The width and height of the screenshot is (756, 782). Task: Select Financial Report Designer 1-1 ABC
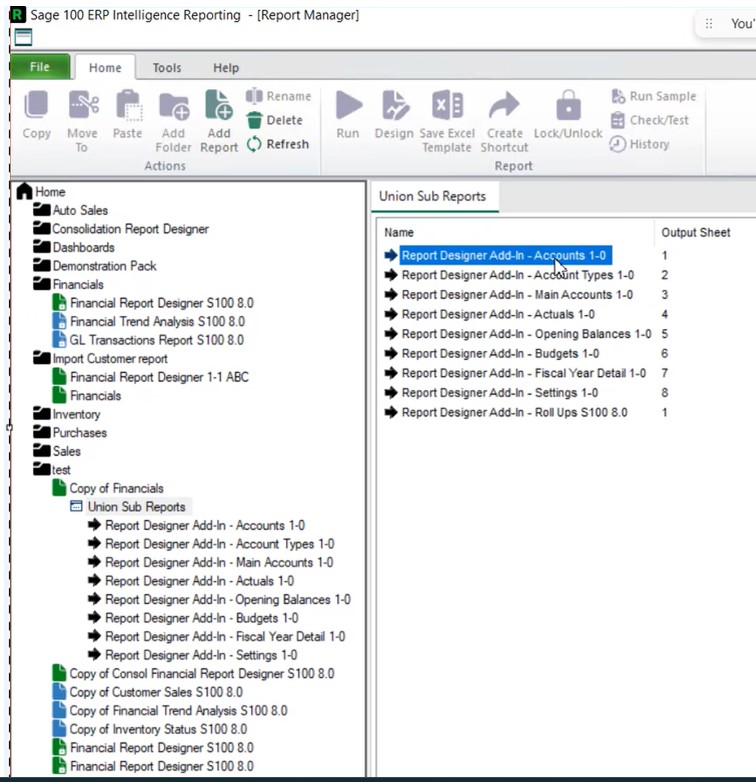(159, 377)
